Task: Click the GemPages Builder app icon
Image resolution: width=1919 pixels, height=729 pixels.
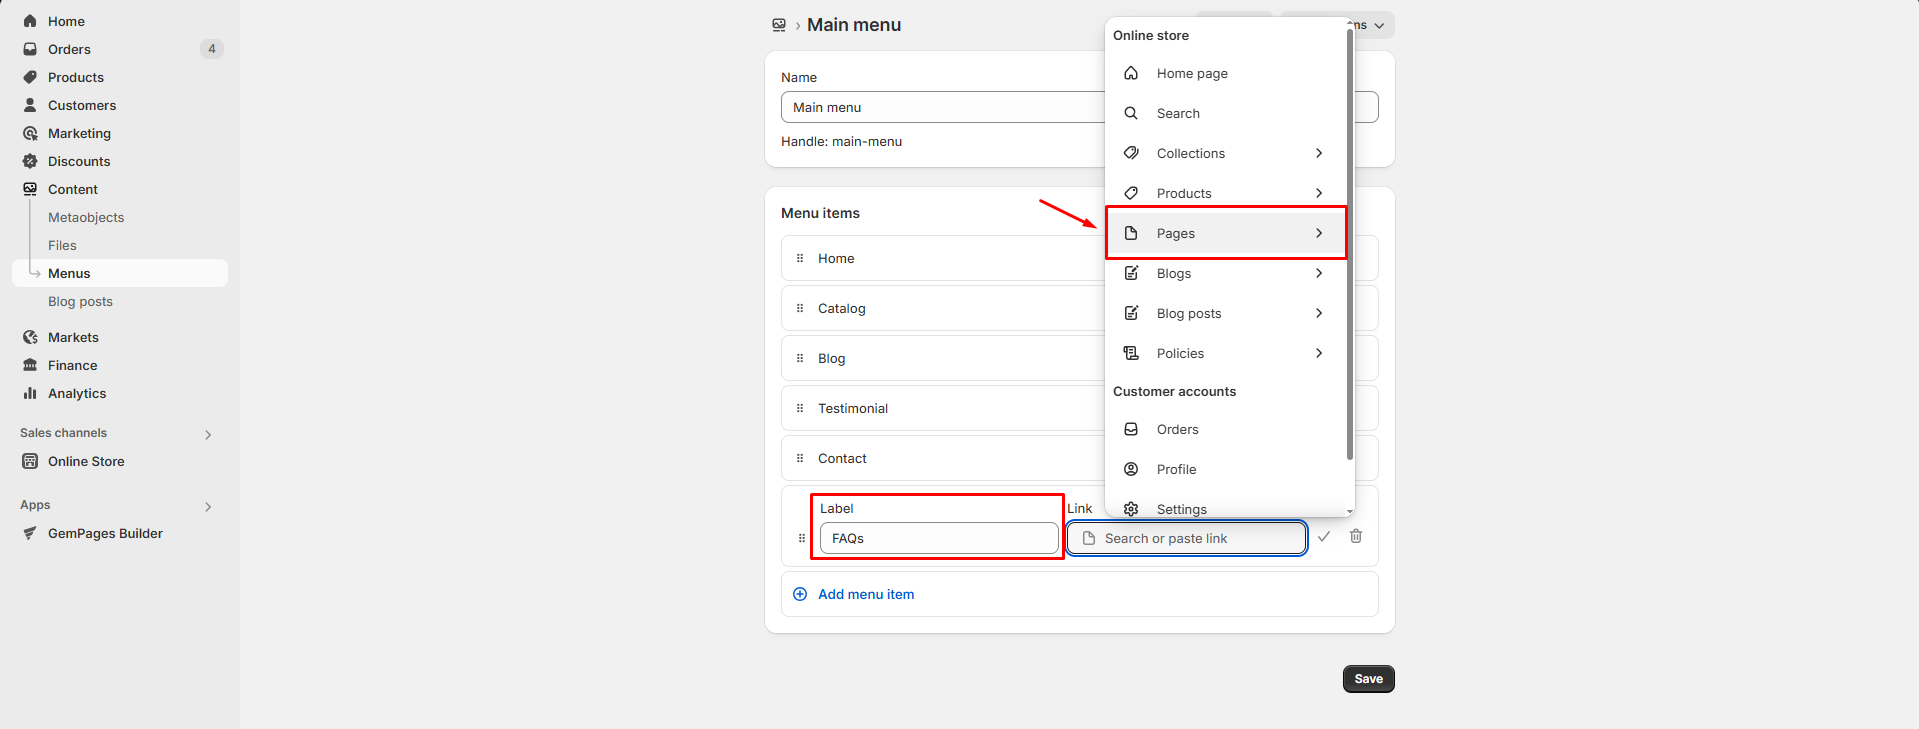Action: click(30, 534)
